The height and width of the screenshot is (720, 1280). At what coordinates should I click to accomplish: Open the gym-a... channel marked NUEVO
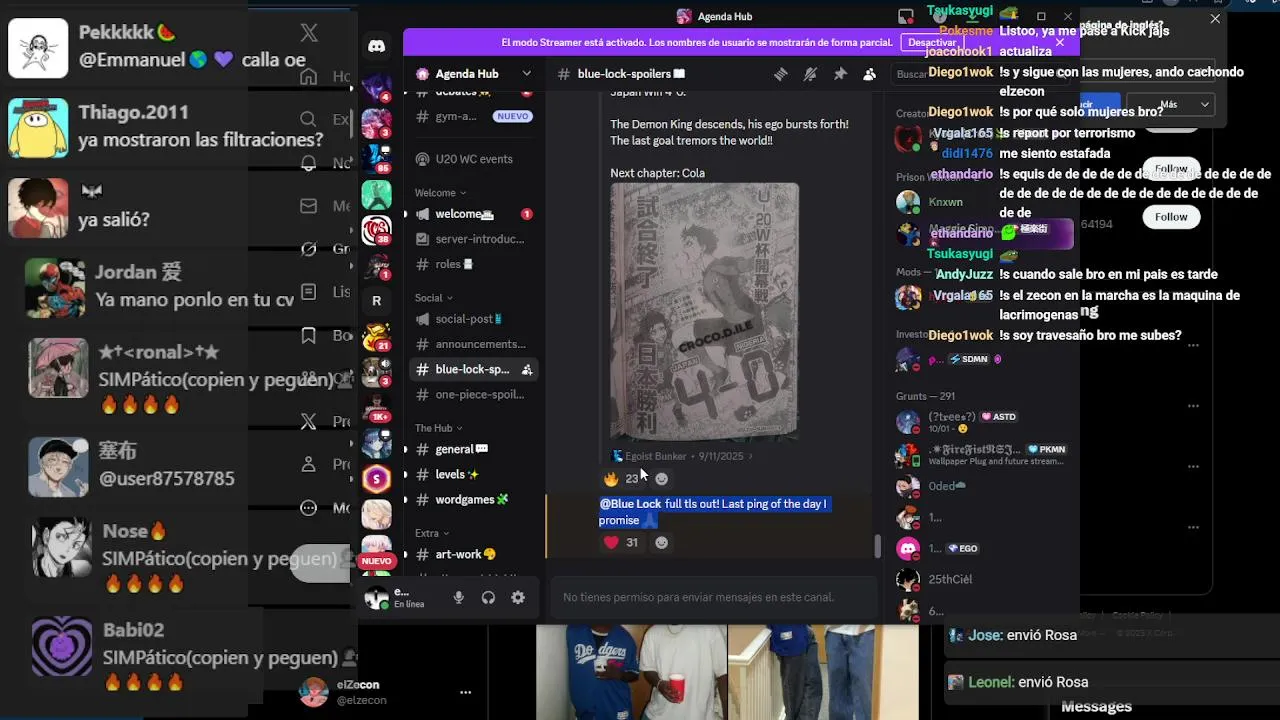pos(472,116)
